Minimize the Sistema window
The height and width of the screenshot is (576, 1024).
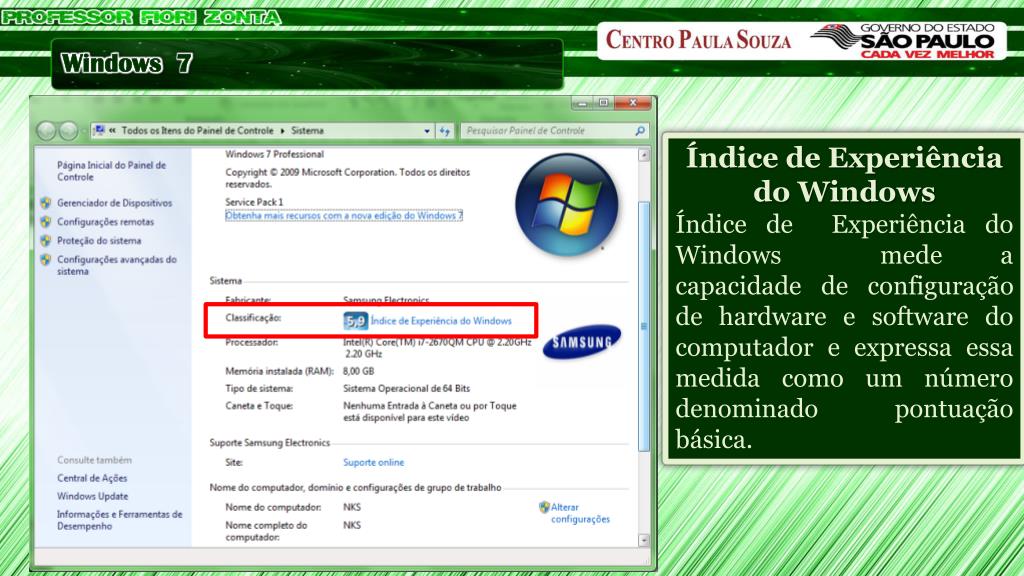click(x=581, y=103)
